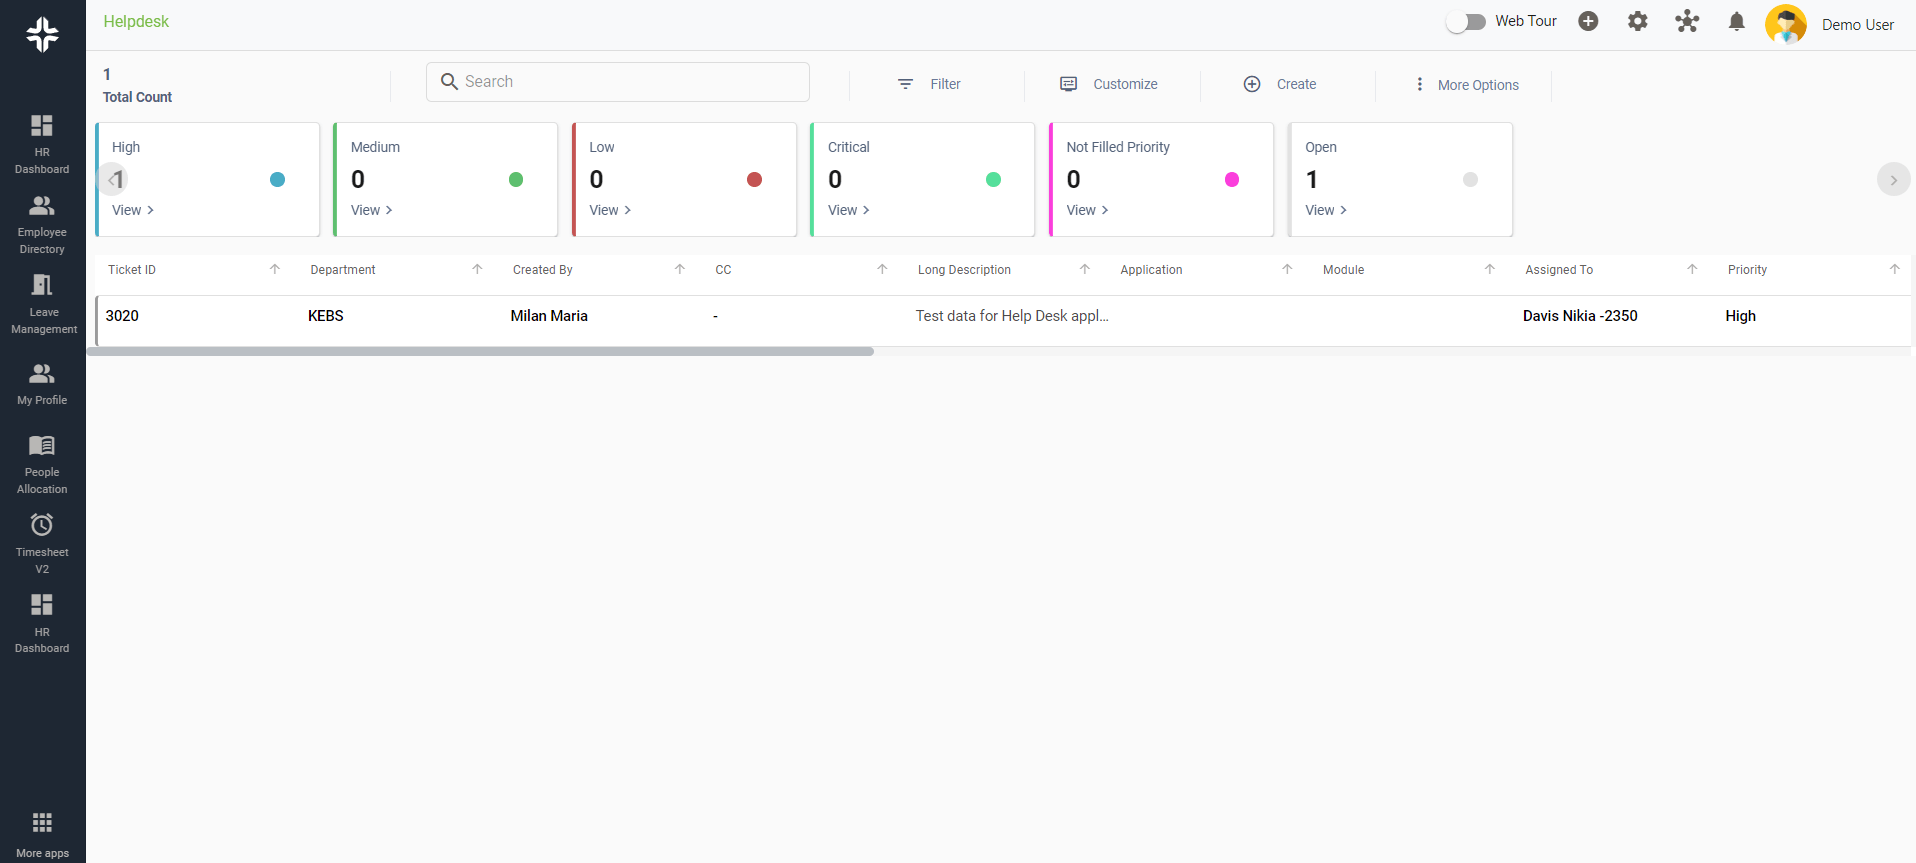Open Demo User profile menu
The height and width of the screenshot is (863, 1916).
pyautogui.click(x=1829, y=24)
